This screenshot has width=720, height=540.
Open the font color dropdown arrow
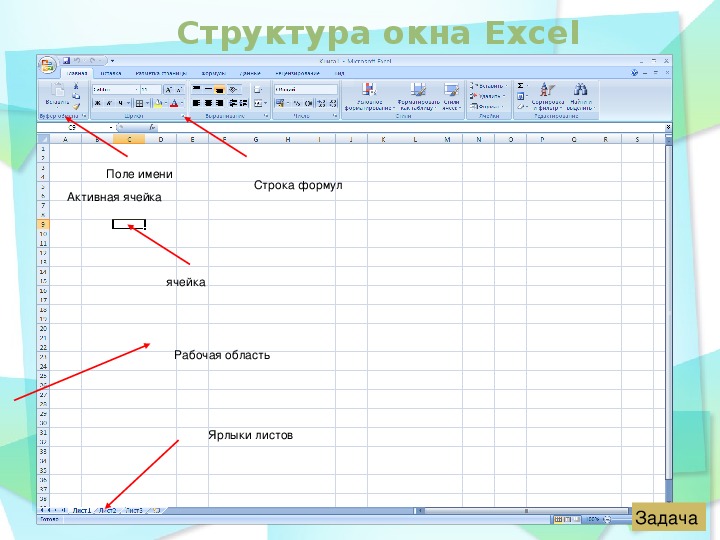coord(182,103)
